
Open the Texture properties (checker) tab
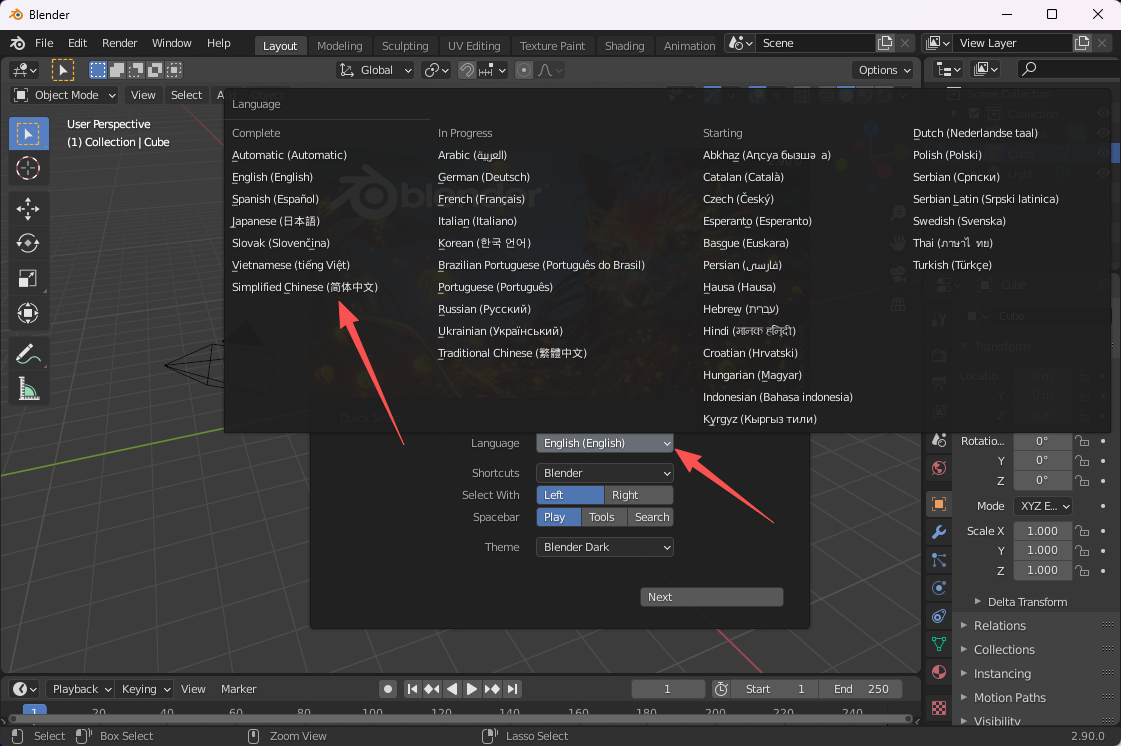click(938, 708)
